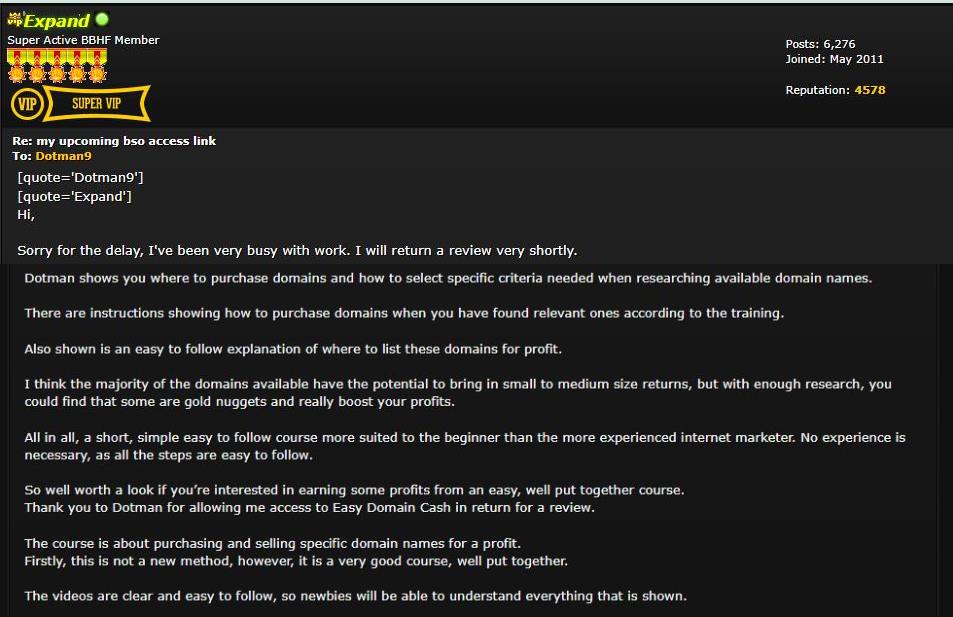Select the second medal award icon
This screenshot has height=617, width=953.
(37, 66)
